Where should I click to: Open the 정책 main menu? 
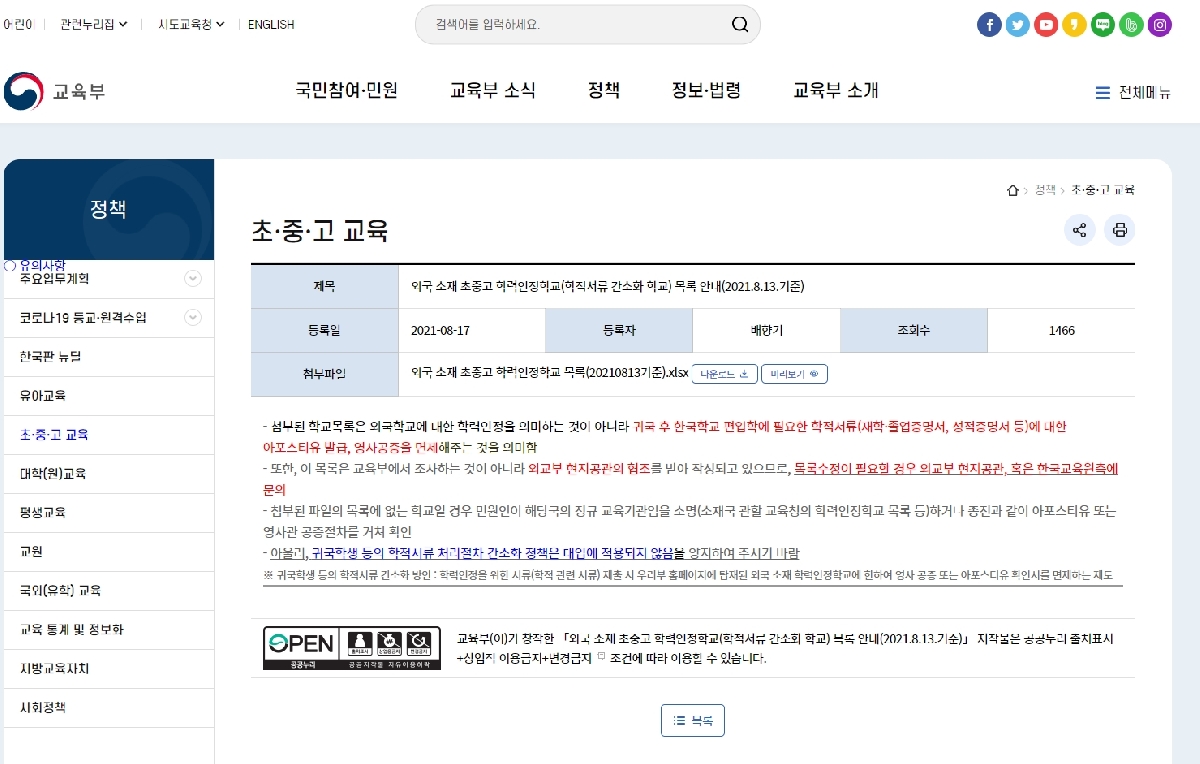(x=604, y=91)
